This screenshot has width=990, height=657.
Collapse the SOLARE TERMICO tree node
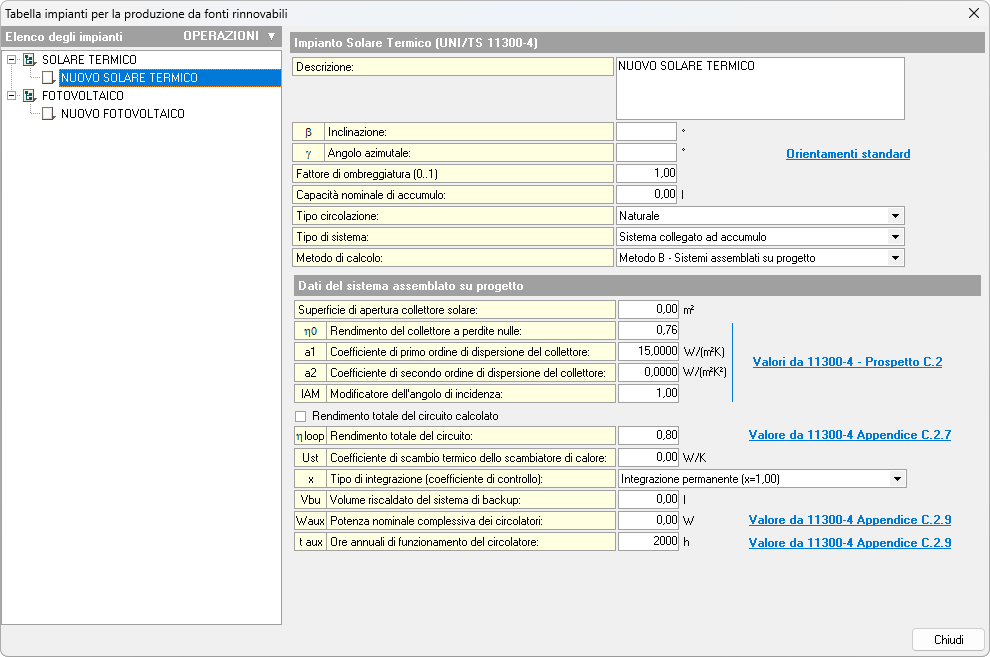(x=11, y=60)
